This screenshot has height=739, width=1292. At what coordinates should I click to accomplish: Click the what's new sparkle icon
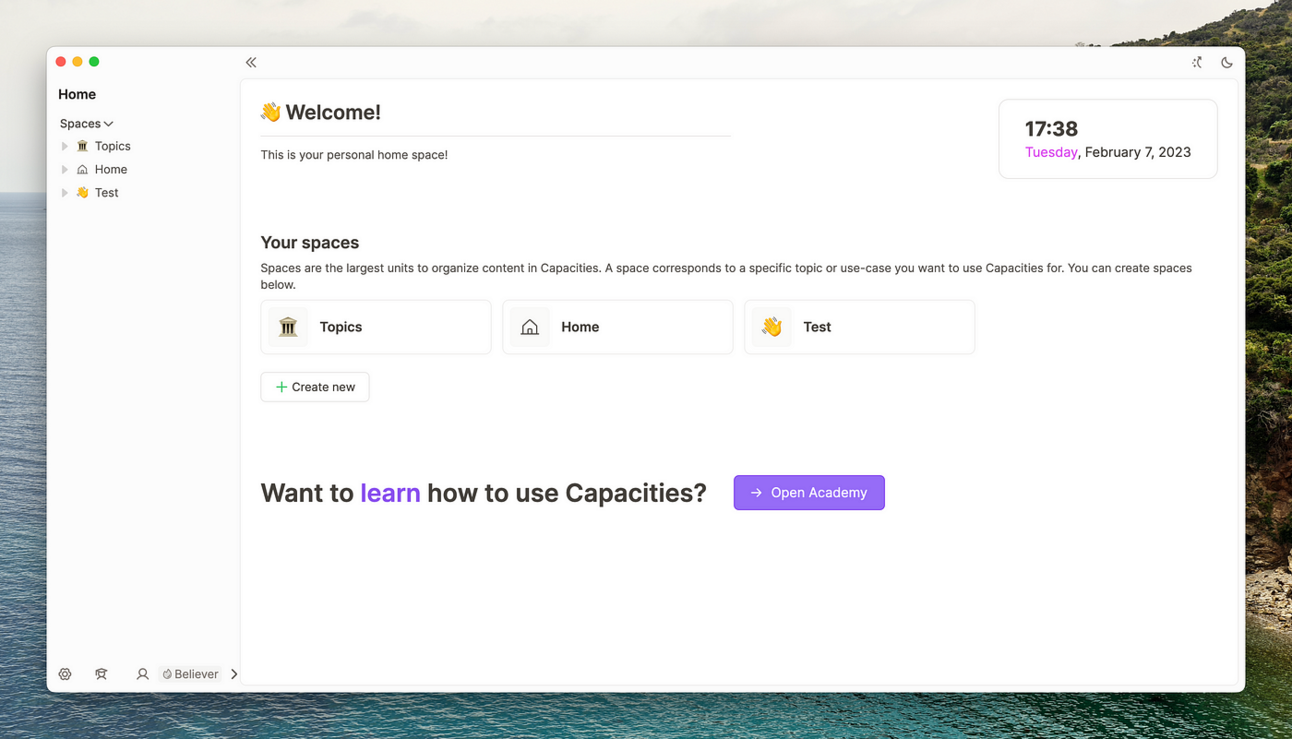click(1196, 62)
